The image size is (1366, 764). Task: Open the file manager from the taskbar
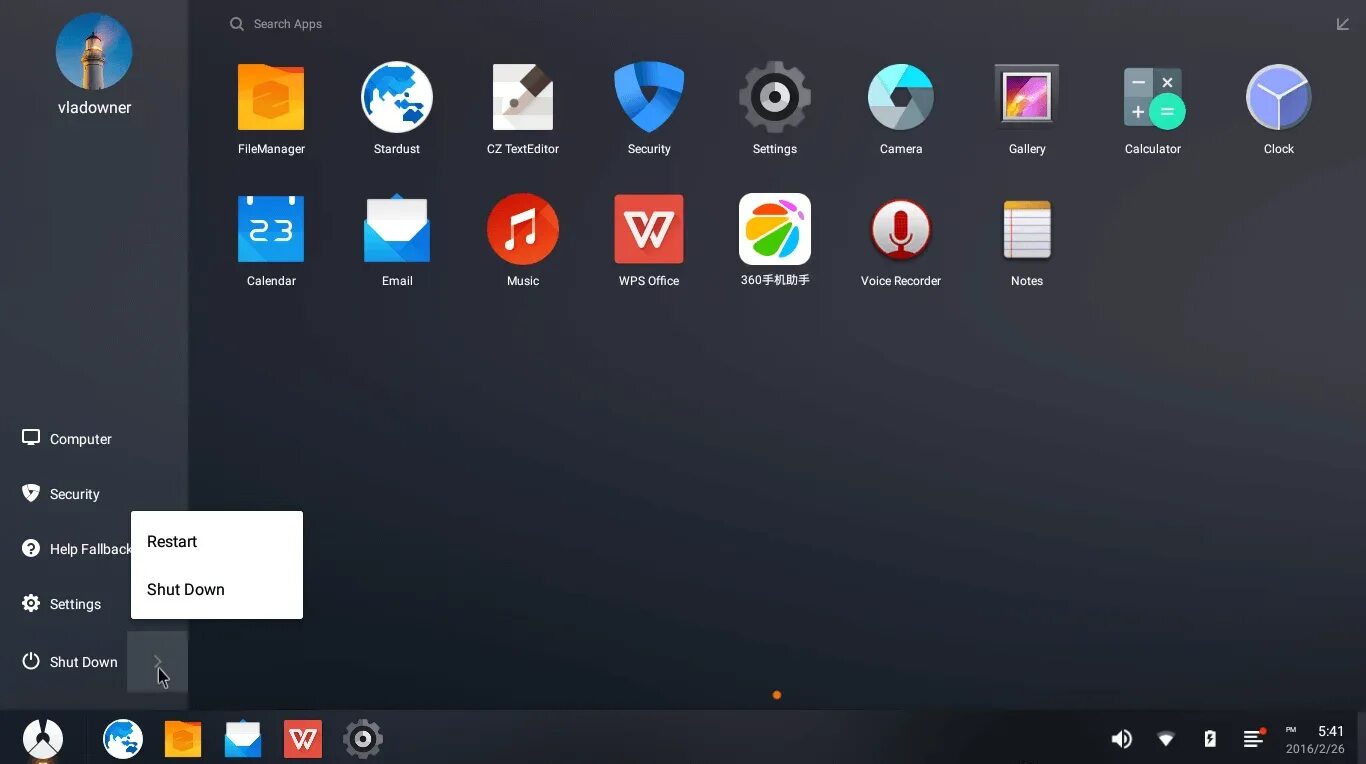tap(183, 739)
